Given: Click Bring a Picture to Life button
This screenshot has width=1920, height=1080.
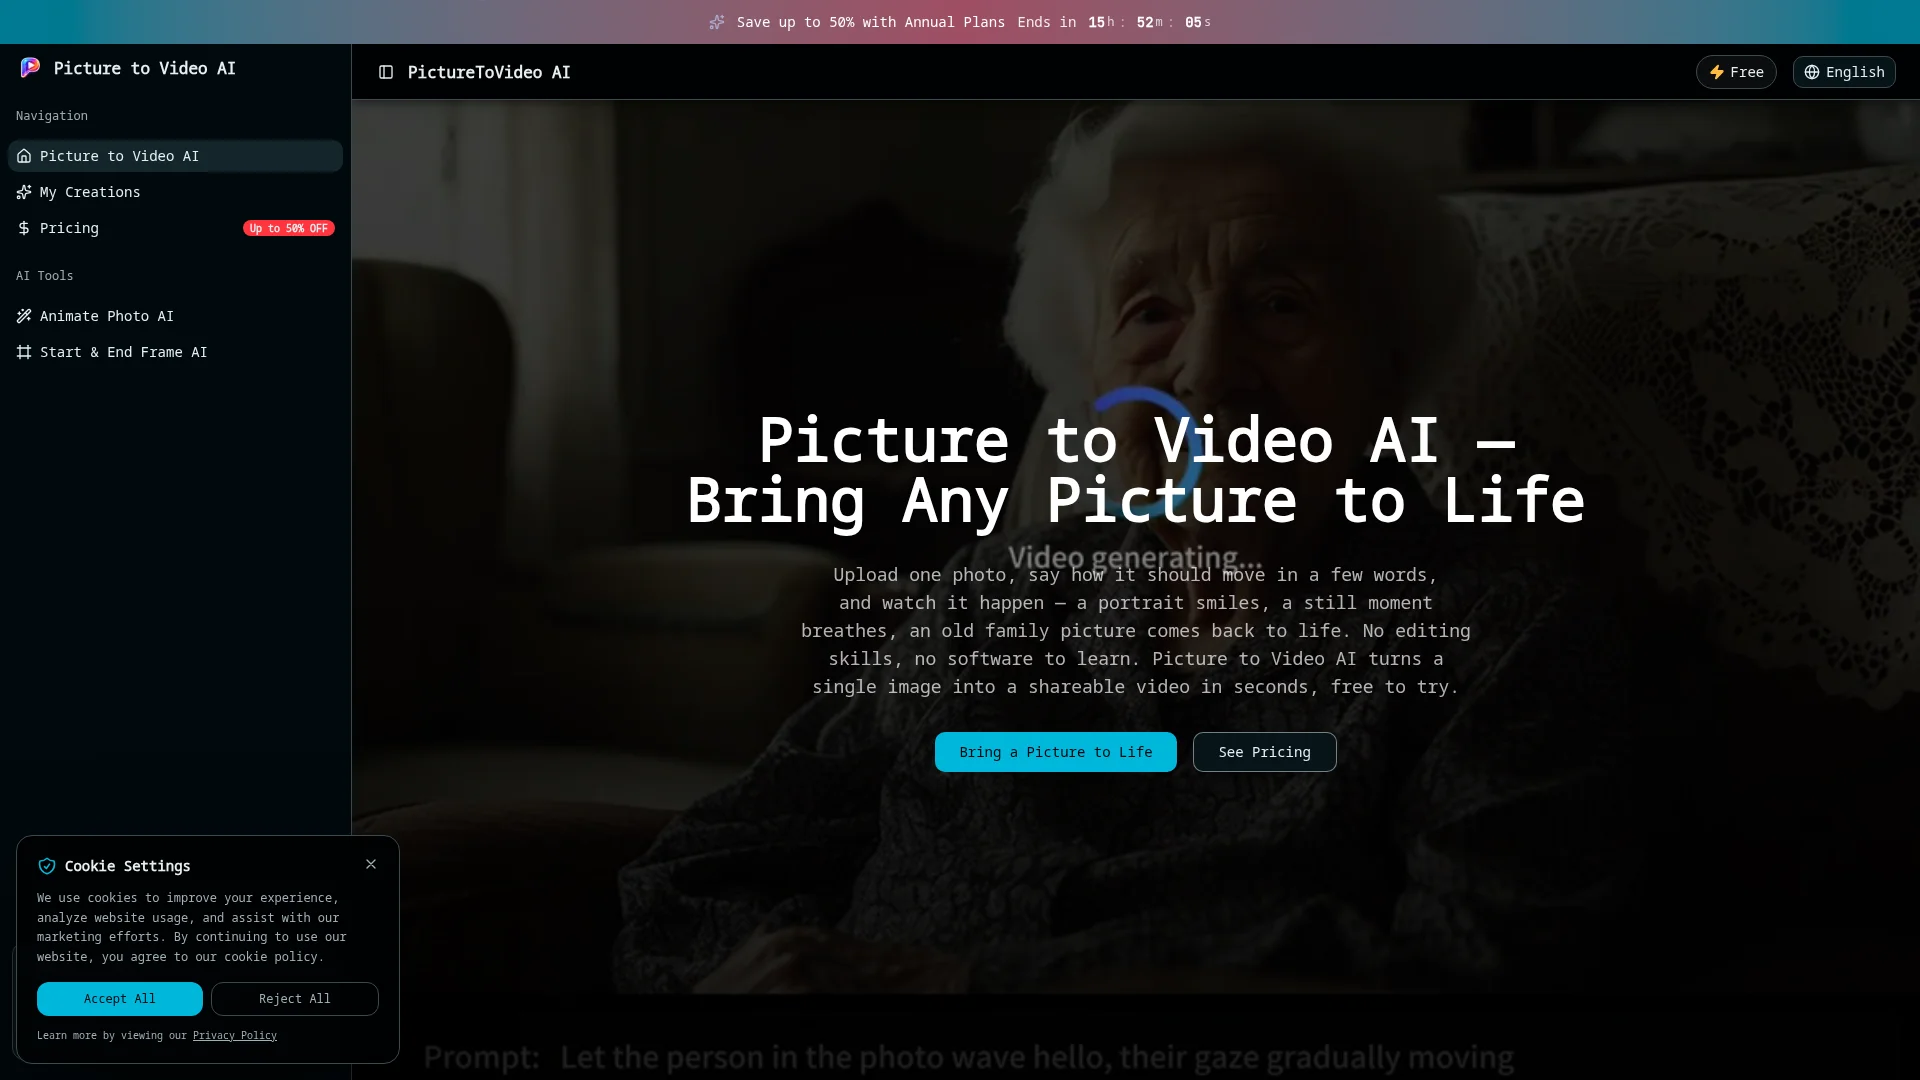Looking at the screenshot, I should click(1056, 752).
